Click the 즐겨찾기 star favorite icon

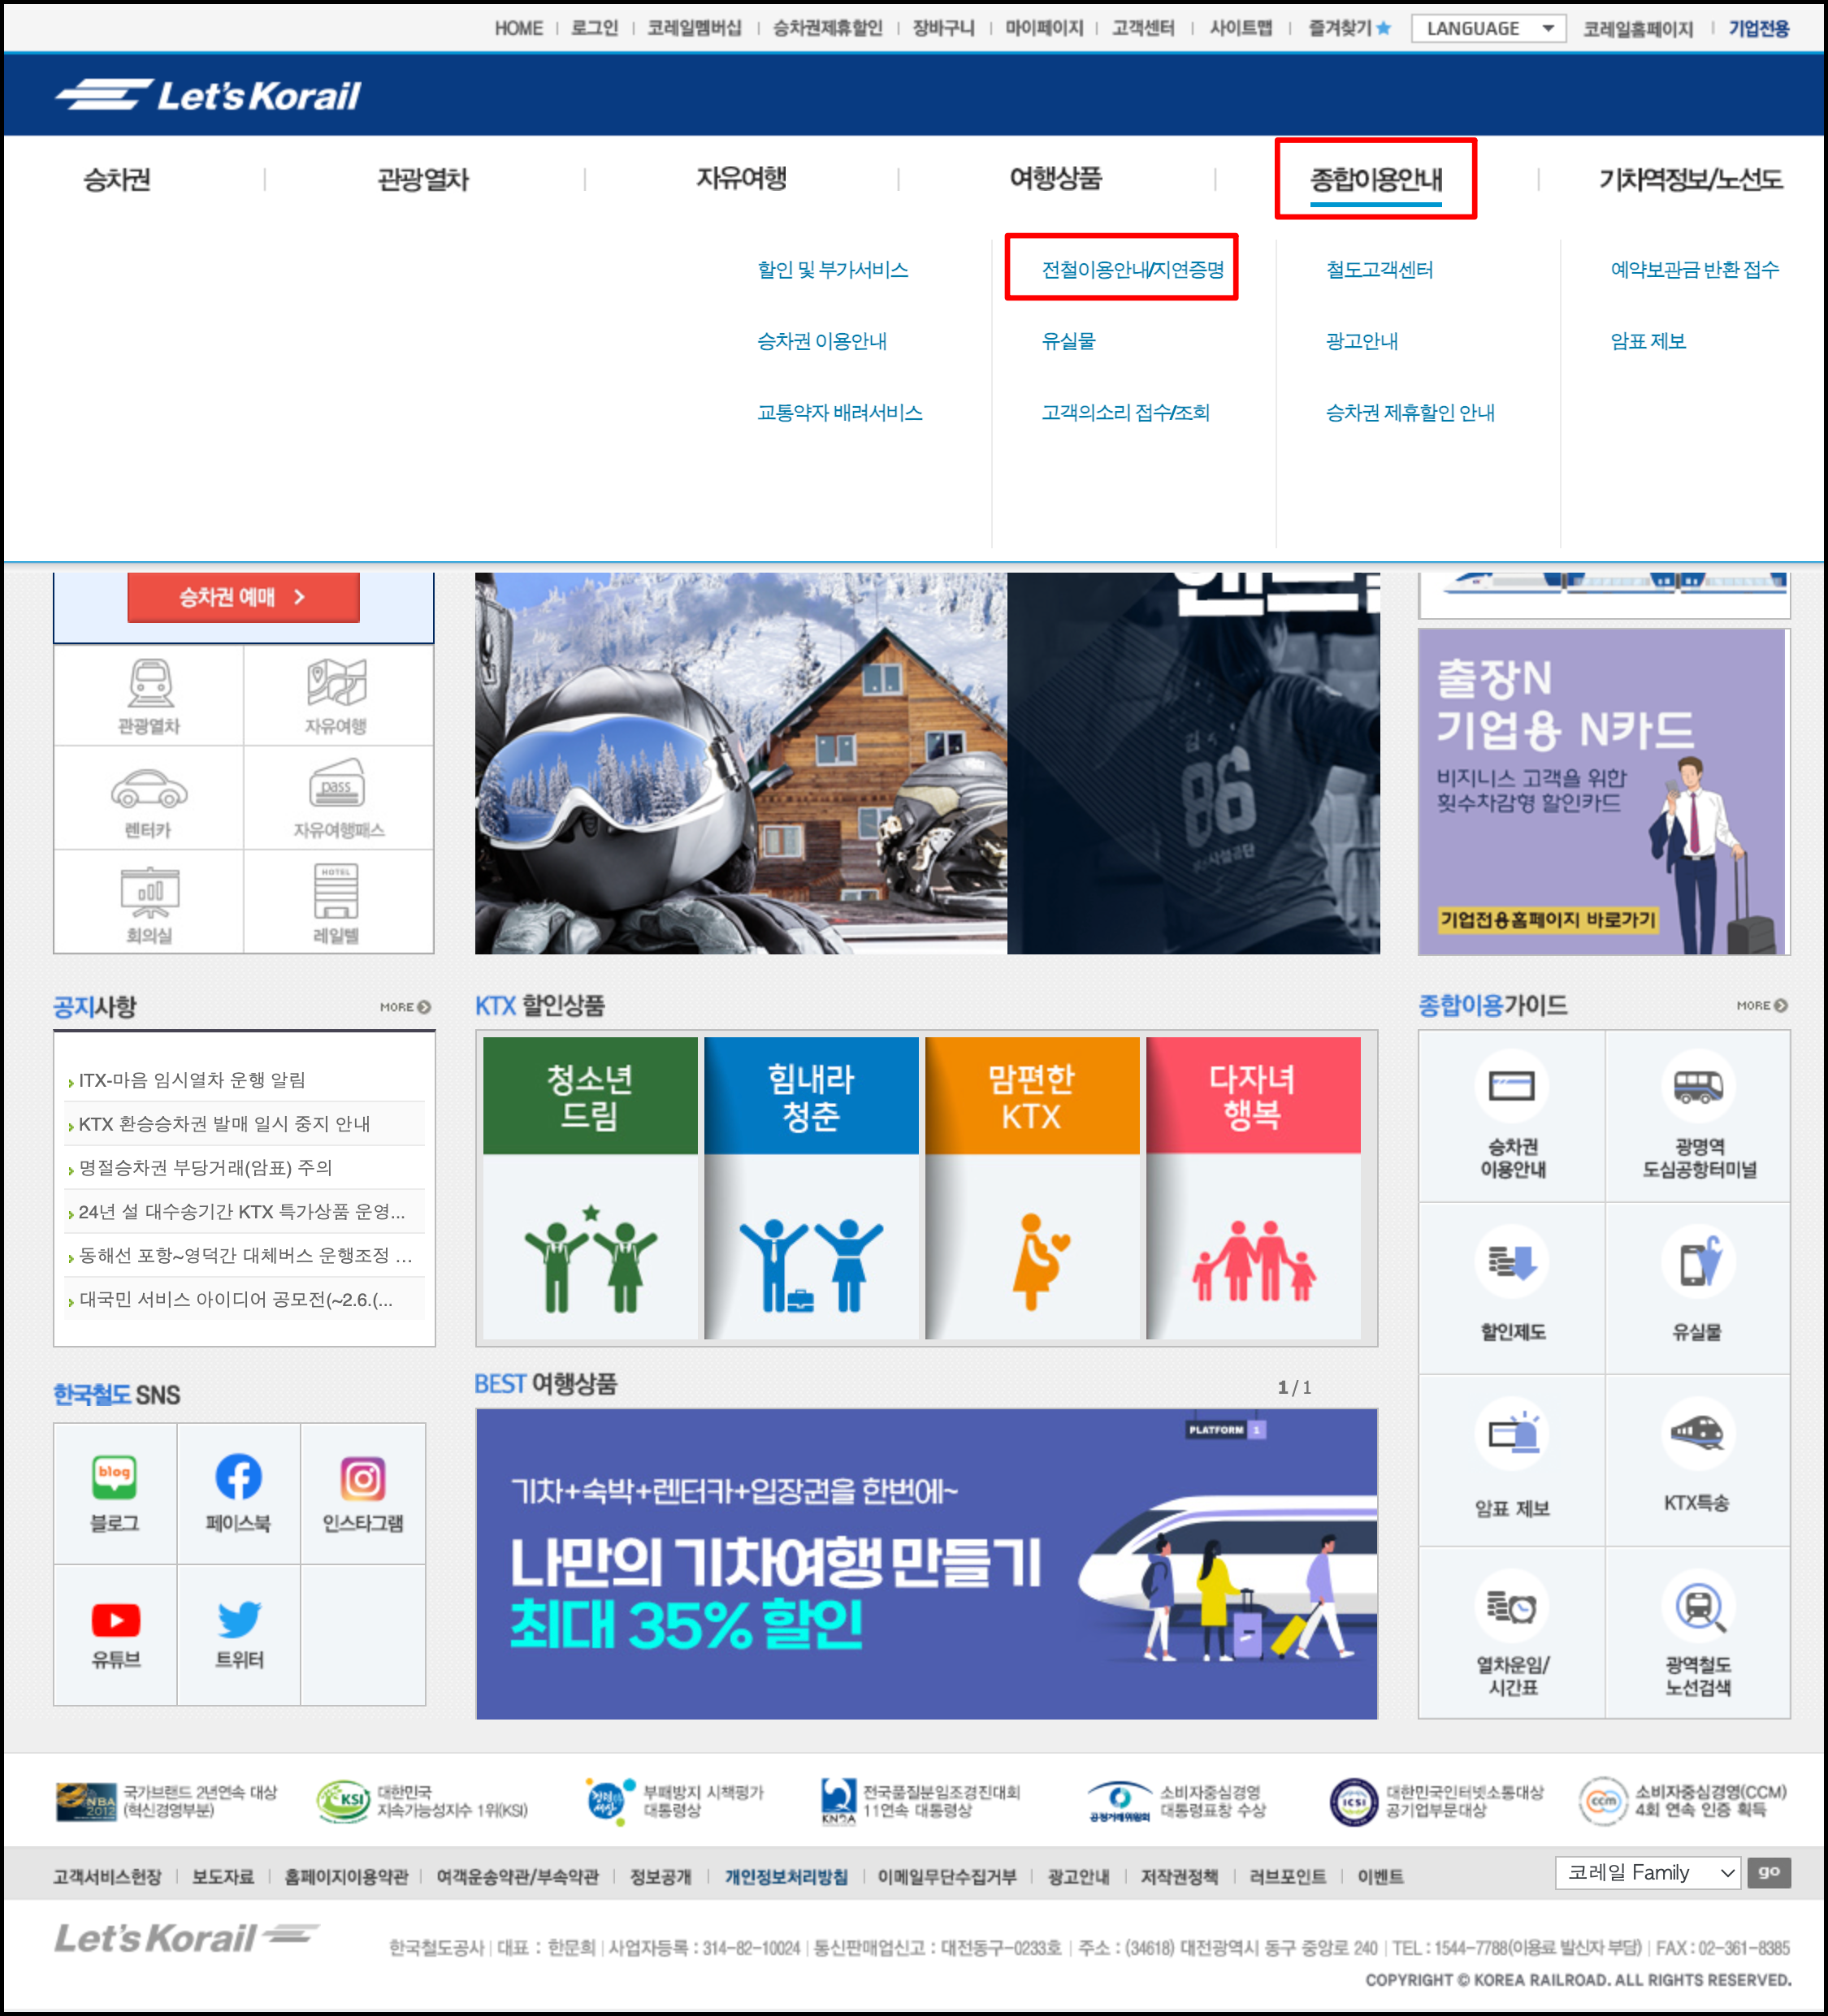pos(1384,28)
